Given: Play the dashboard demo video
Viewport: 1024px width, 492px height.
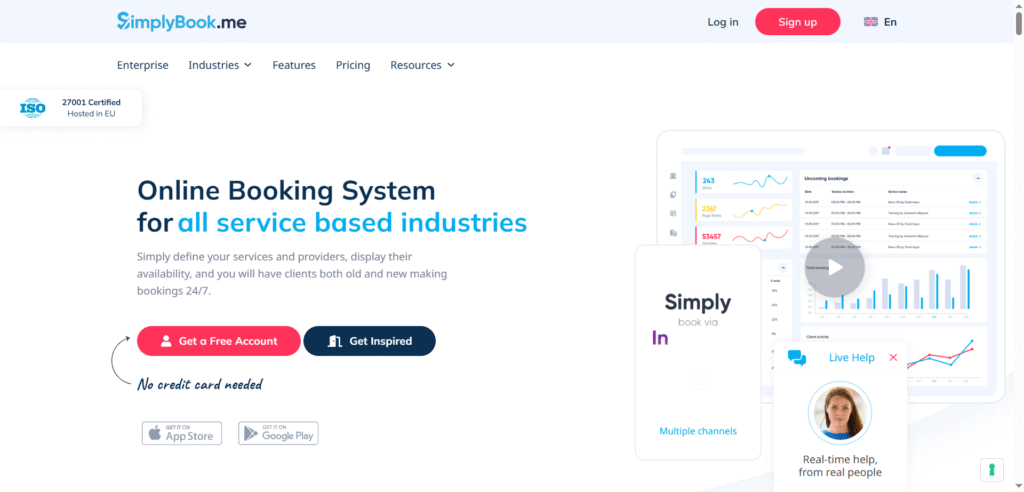Looking at the screenshot, I should point(835,267).
